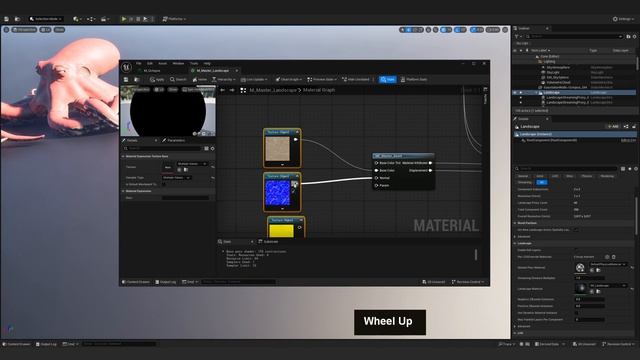Switch to the M_Octopus tab
This screenshot has height=360, width=640.
(152, 71)
